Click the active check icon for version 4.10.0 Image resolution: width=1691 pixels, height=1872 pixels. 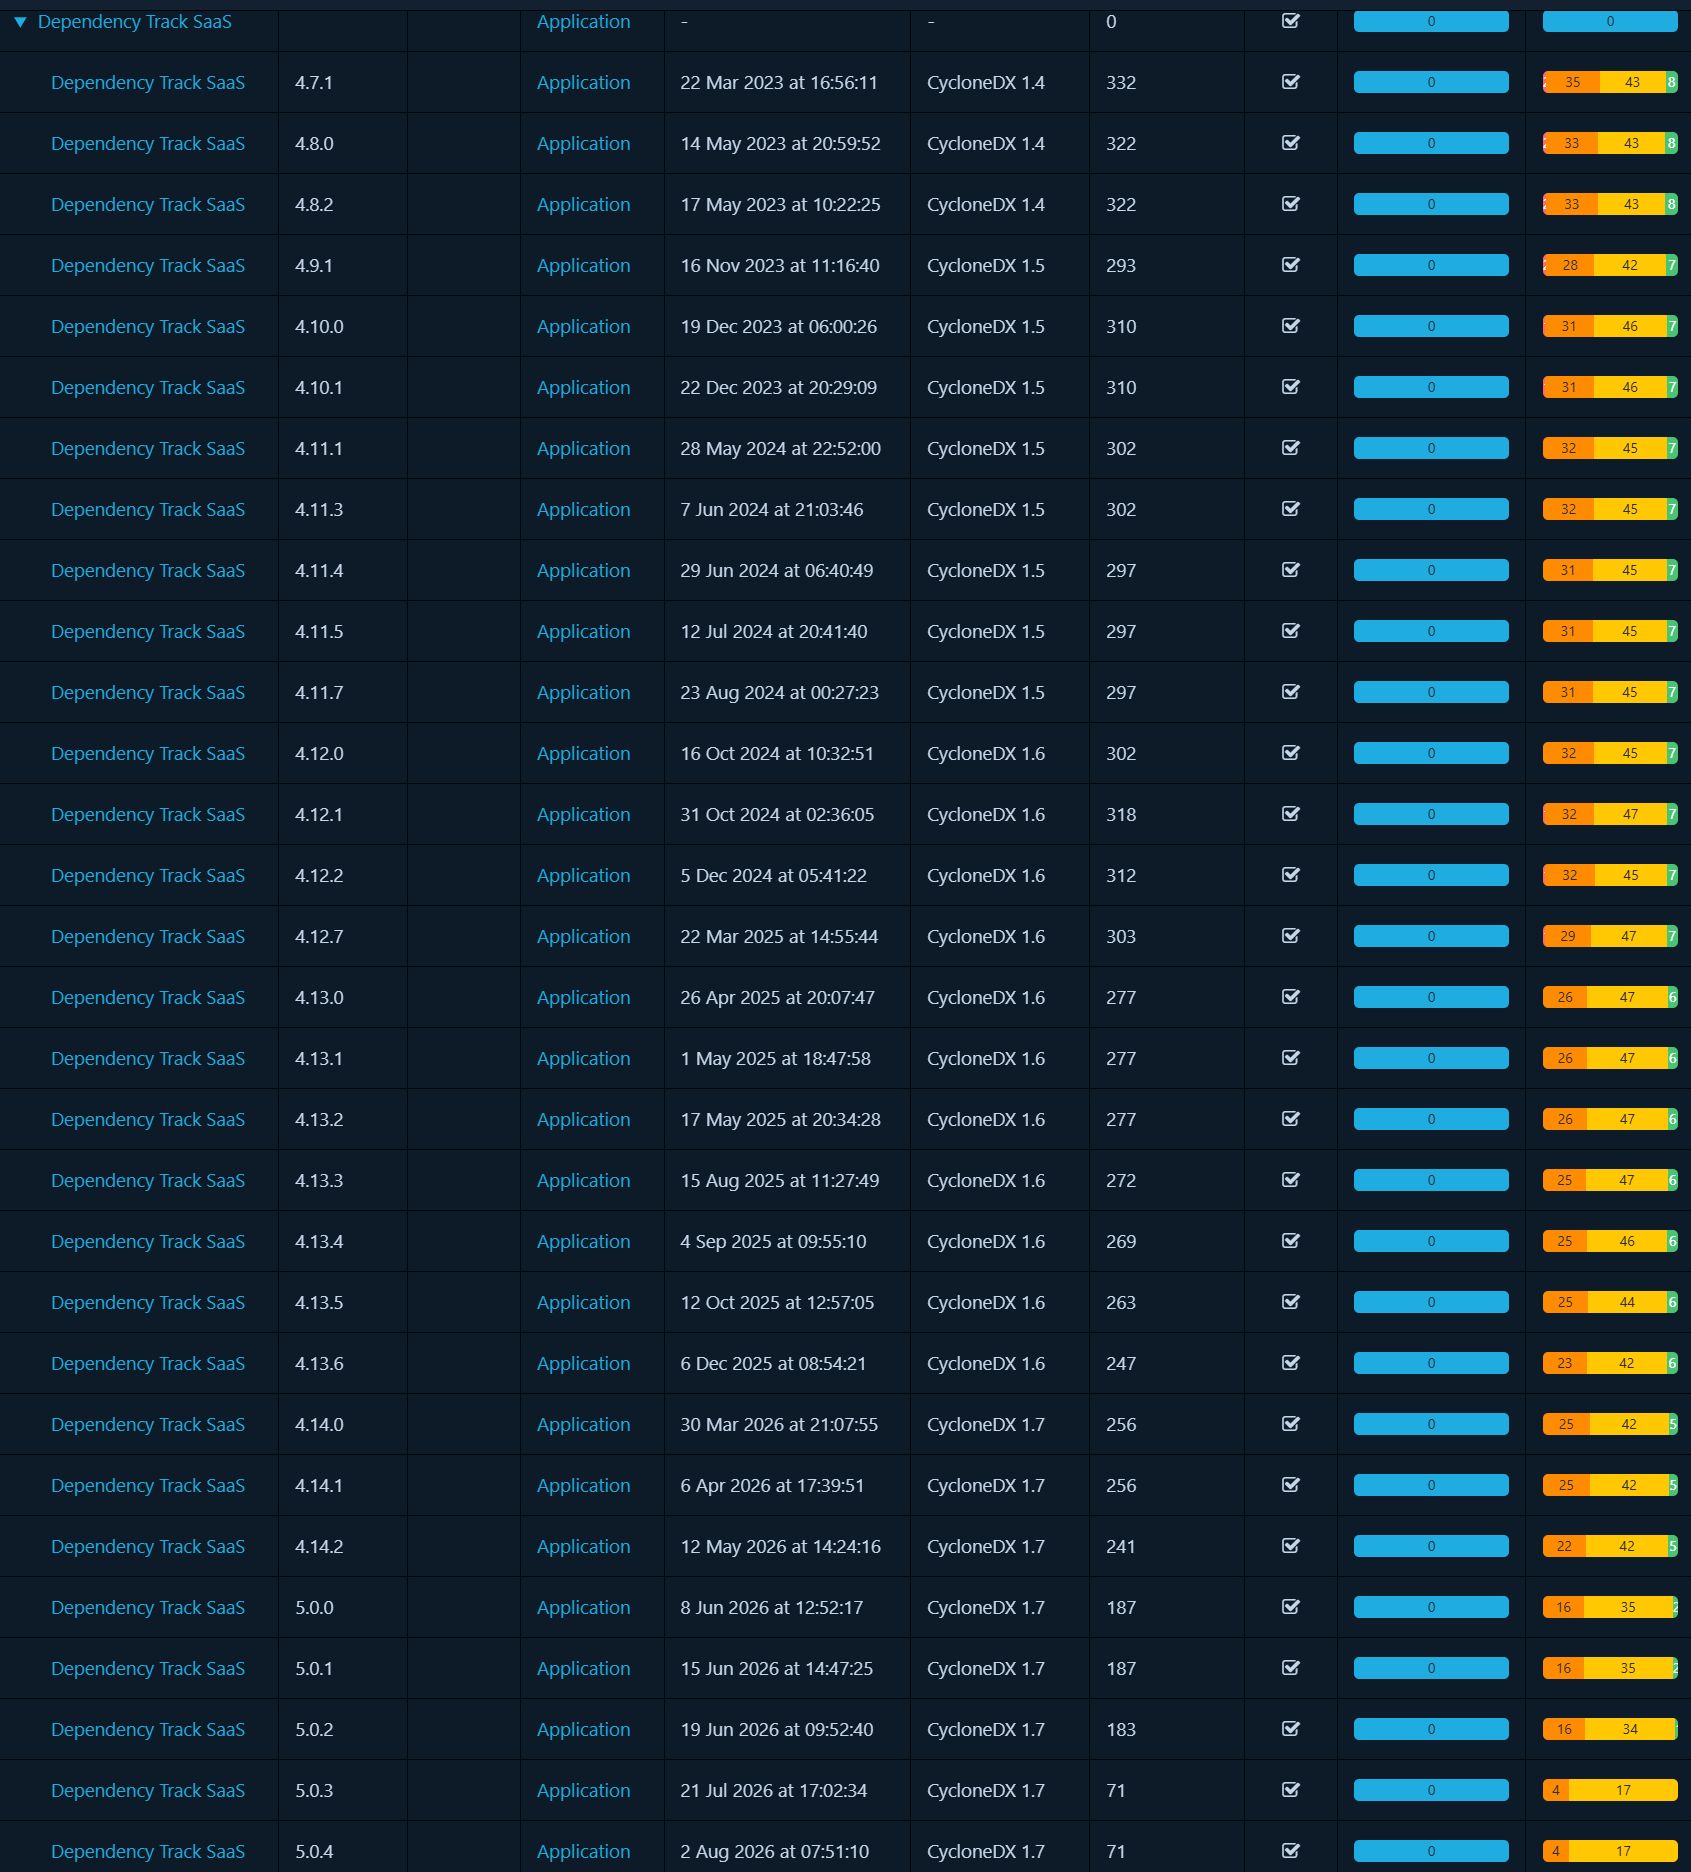click(1291, 326)
